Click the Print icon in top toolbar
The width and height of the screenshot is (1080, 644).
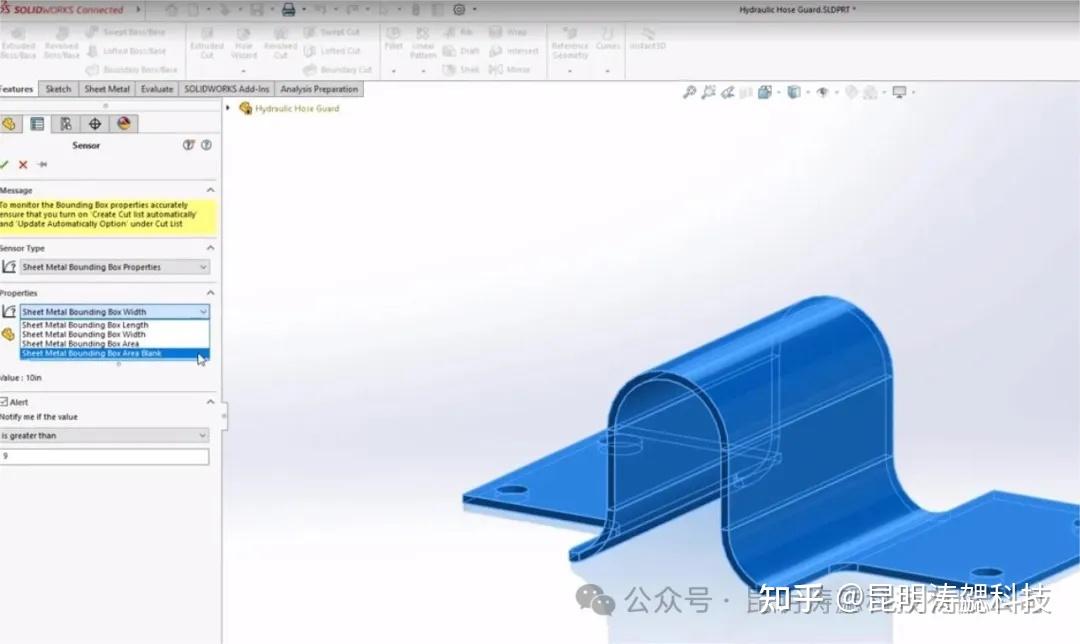pos(289,10)
